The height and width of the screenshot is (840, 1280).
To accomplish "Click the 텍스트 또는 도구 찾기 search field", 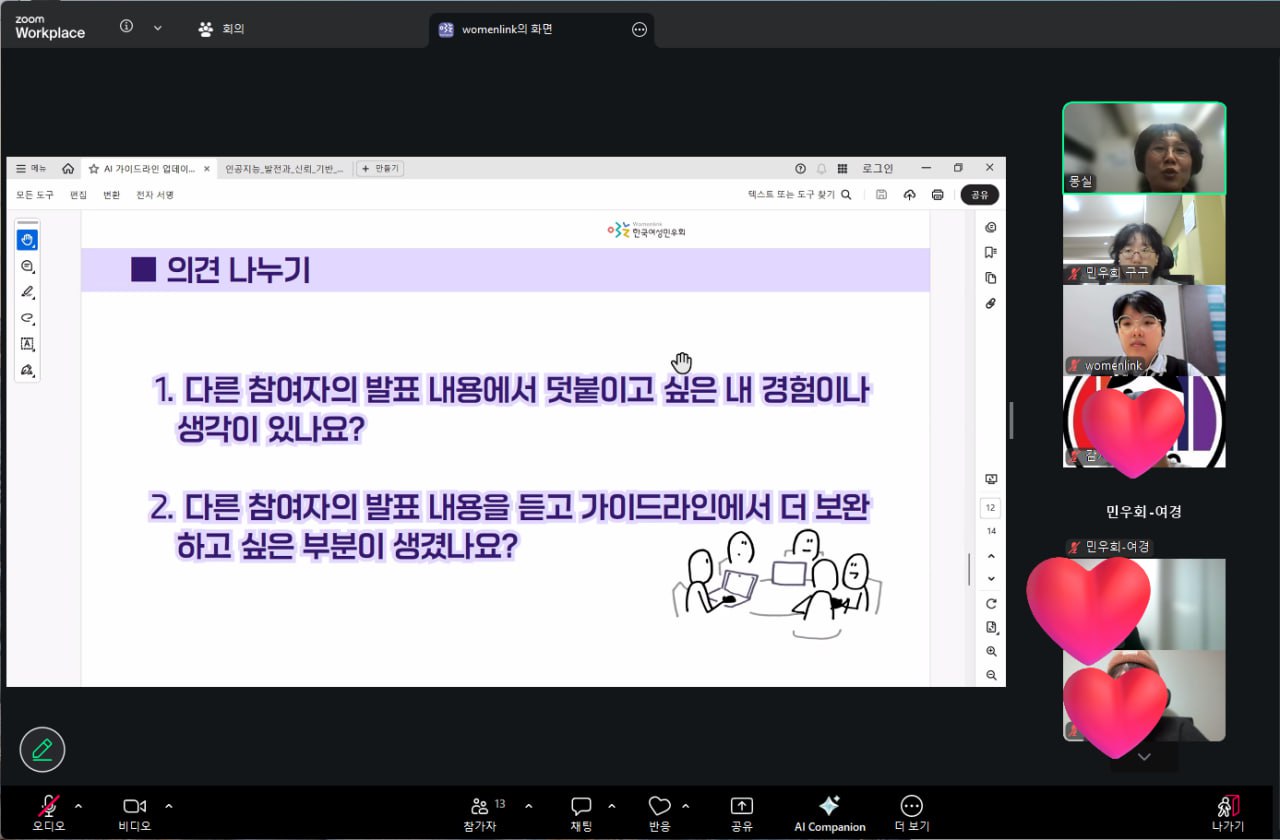I will point(800,195).
